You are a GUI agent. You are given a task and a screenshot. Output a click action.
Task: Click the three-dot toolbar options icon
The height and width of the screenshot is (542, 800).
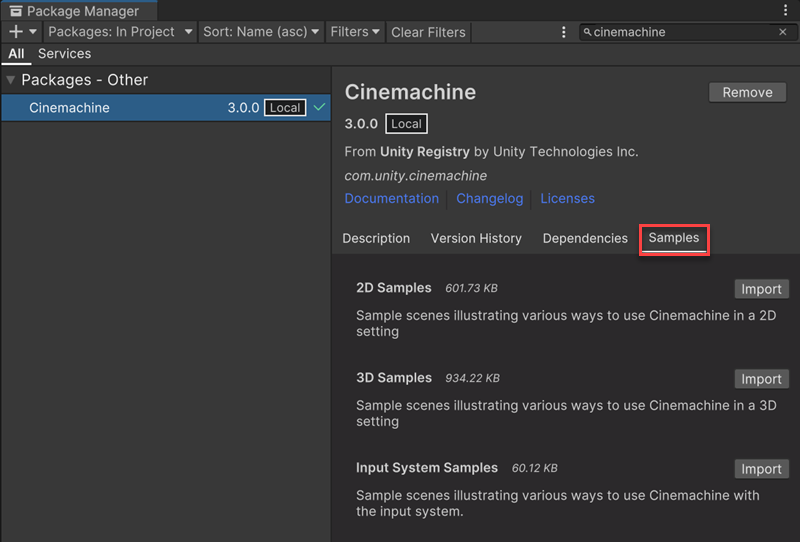coord(564,32)
